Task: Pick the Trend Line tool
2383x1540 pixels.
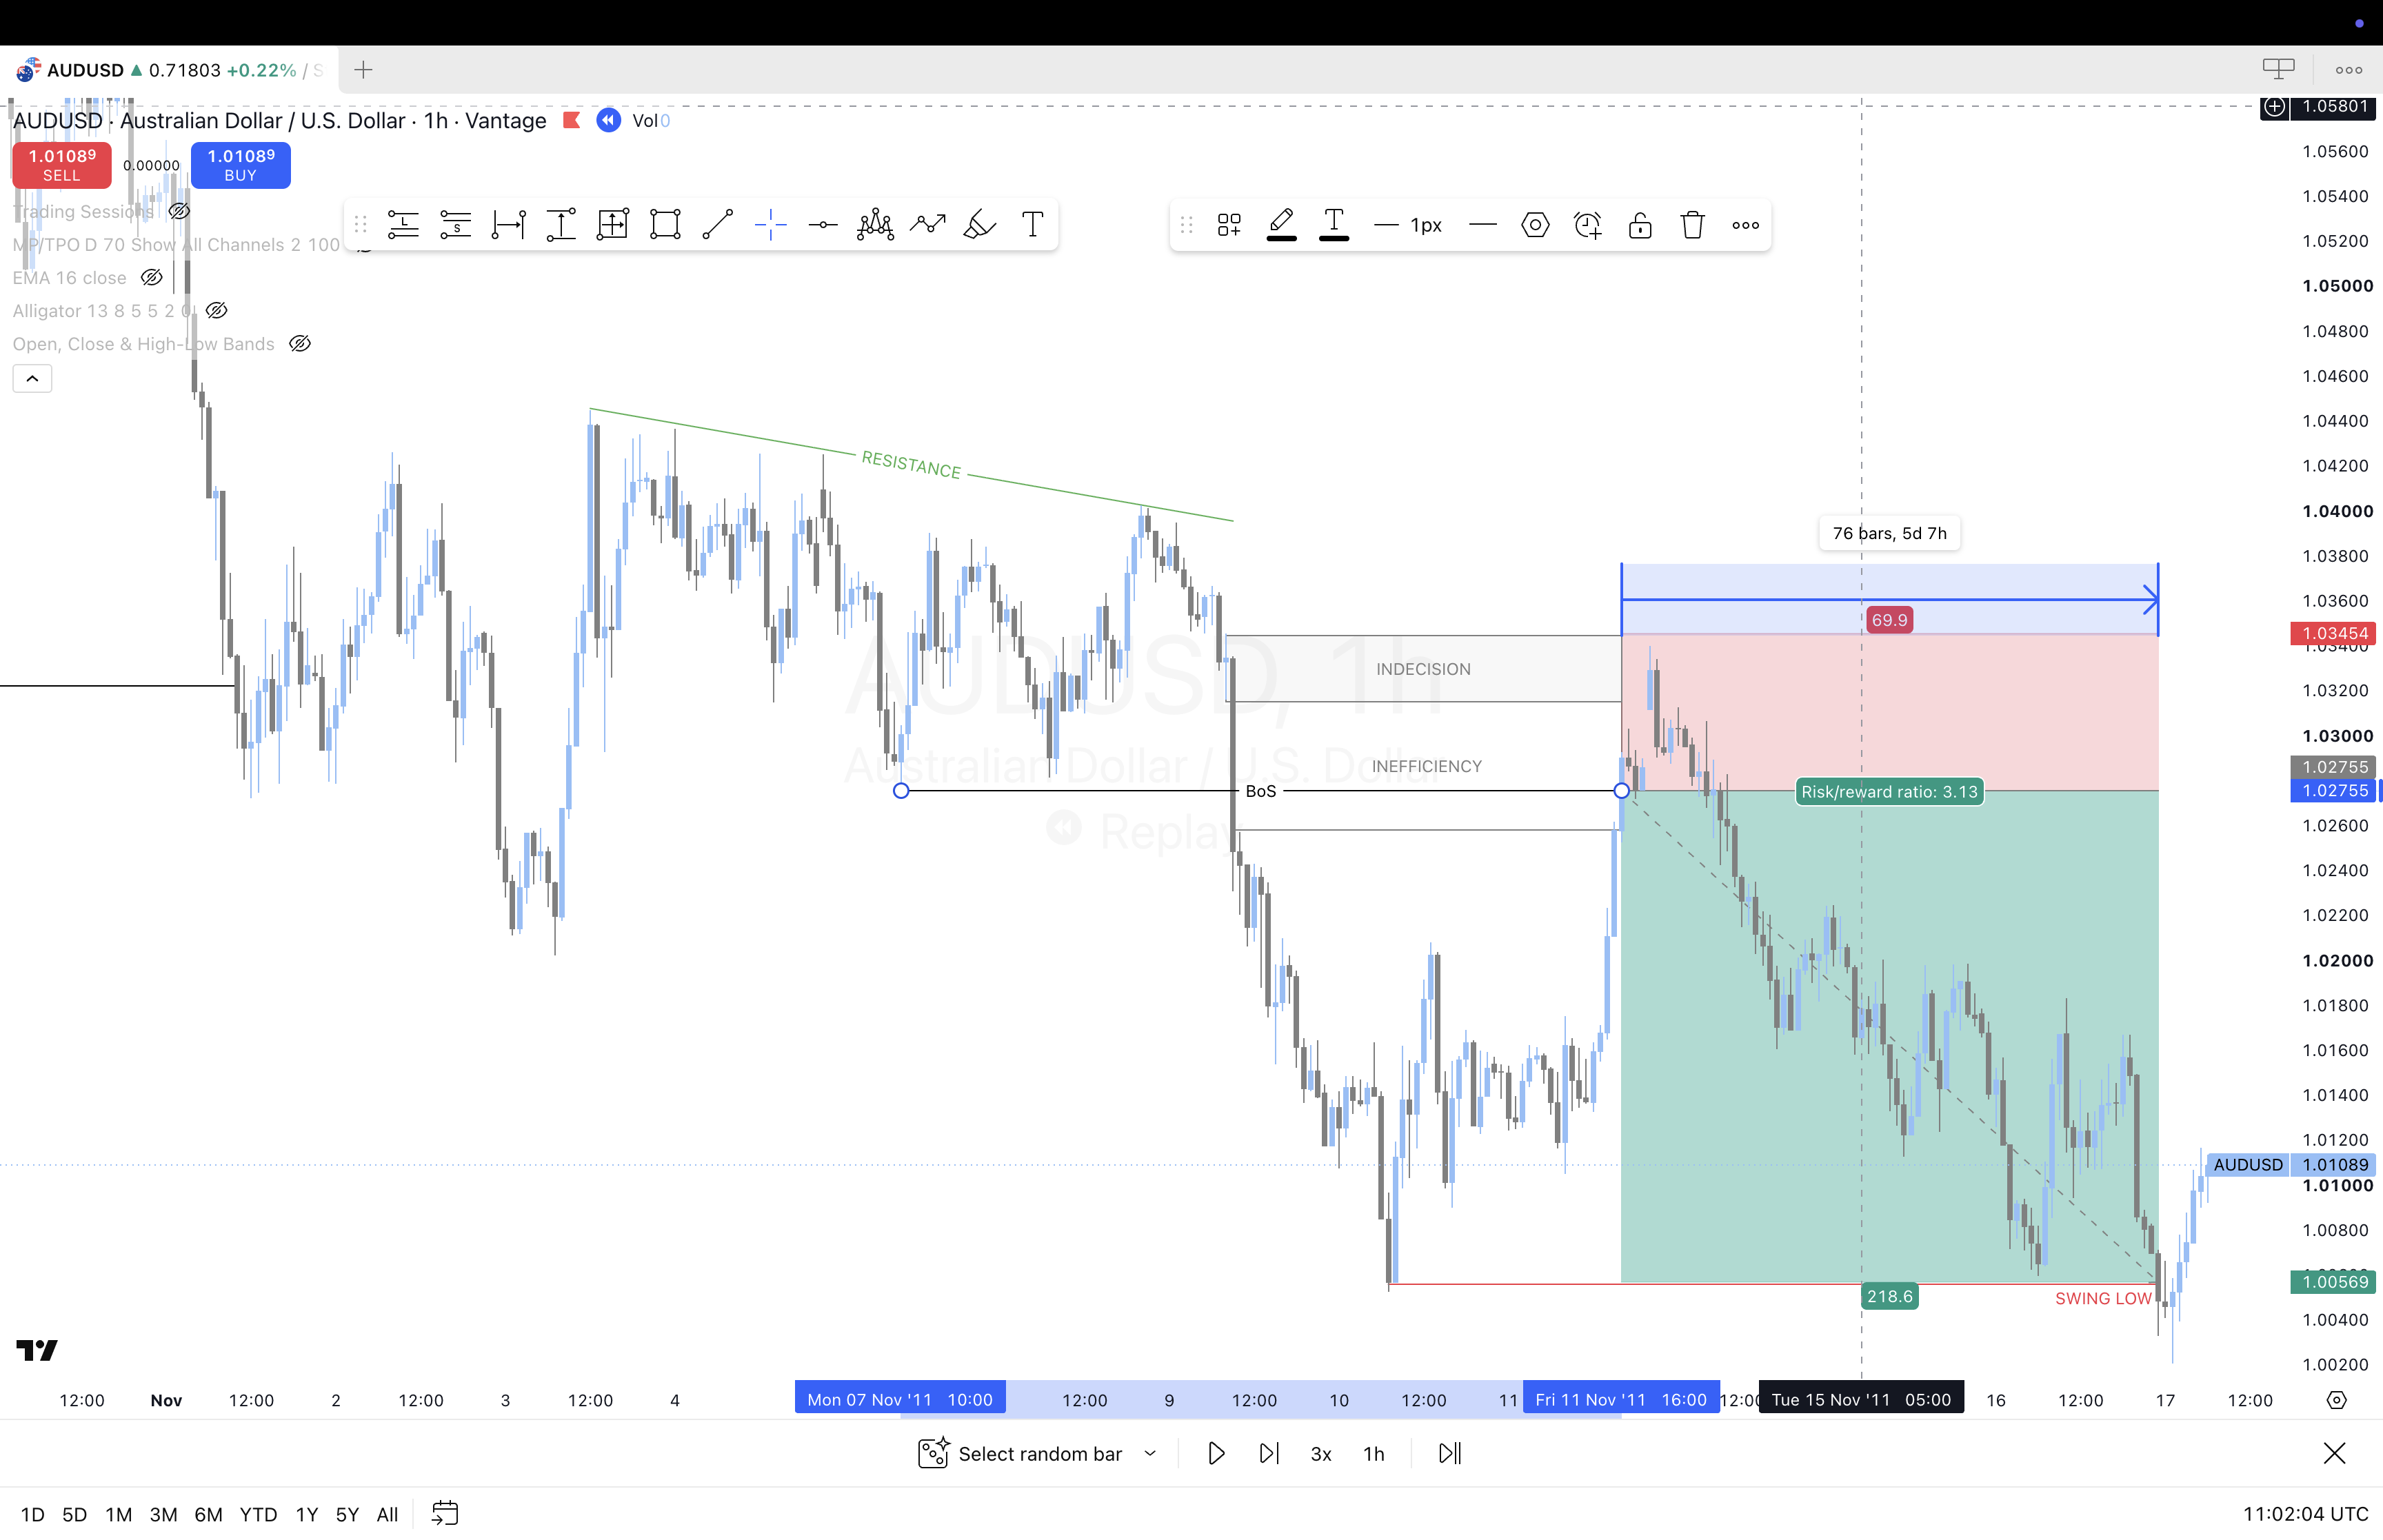Action: tap(718, 225)
